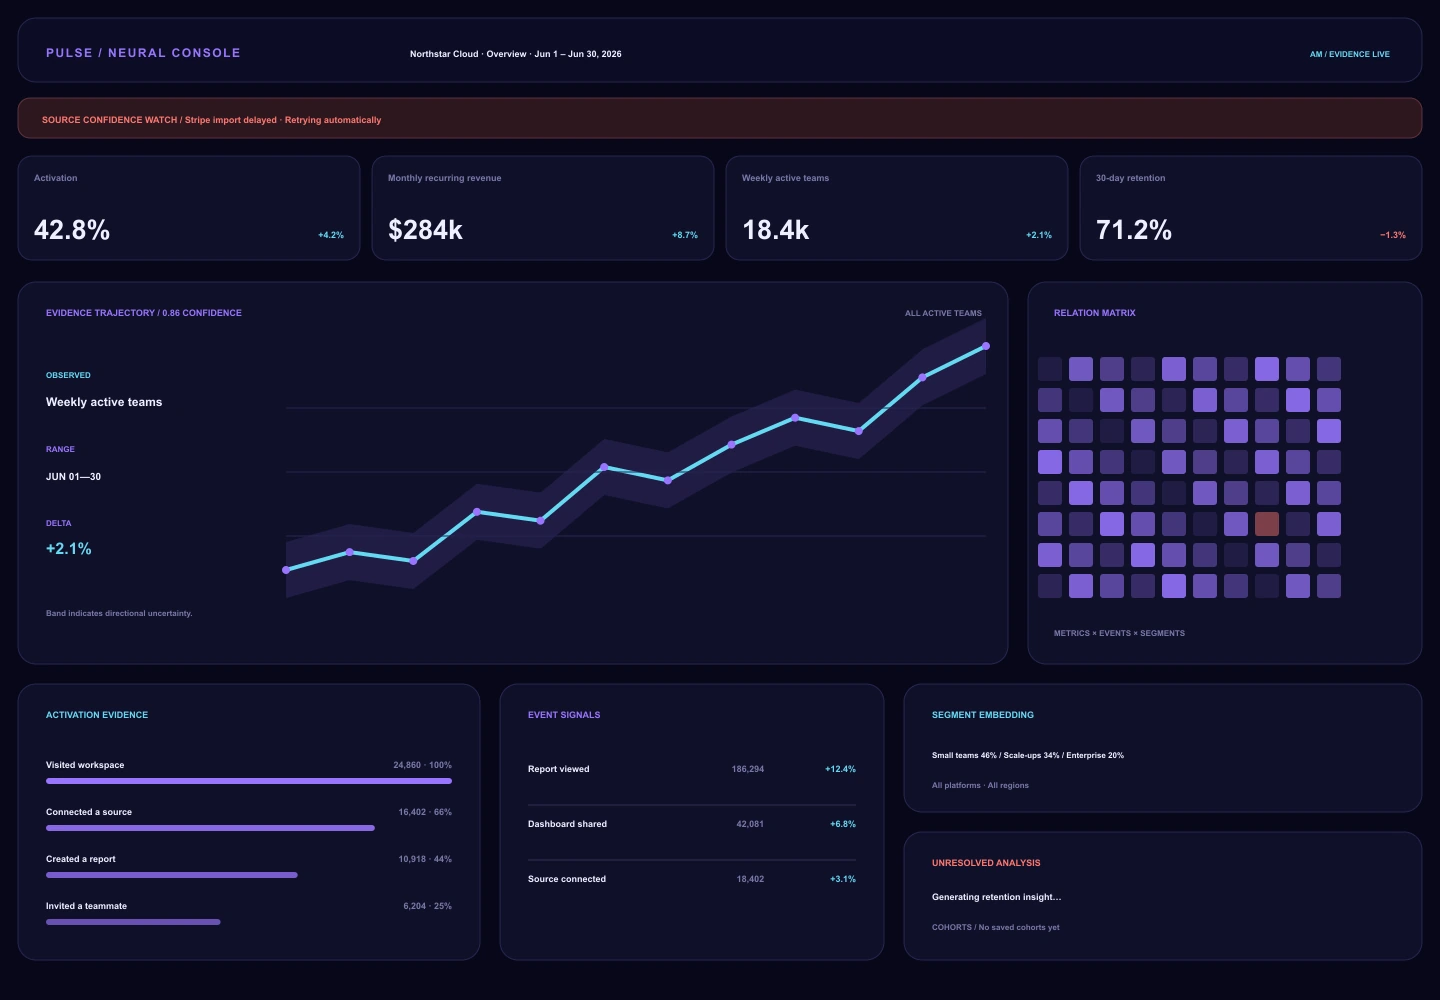Select the red cell in relation matrix

coord(1267,524)
